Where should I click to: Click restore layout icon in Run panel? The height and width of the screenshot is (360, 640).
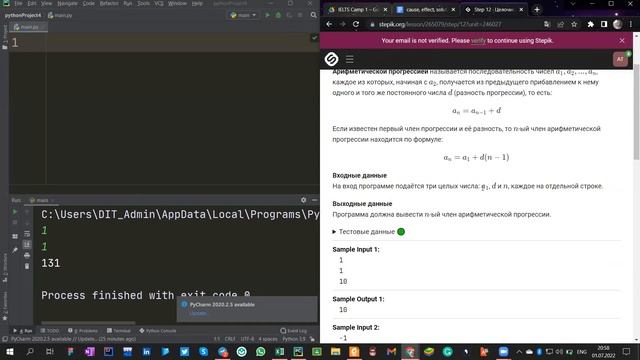pyautogui.click(x=15, y=236)
